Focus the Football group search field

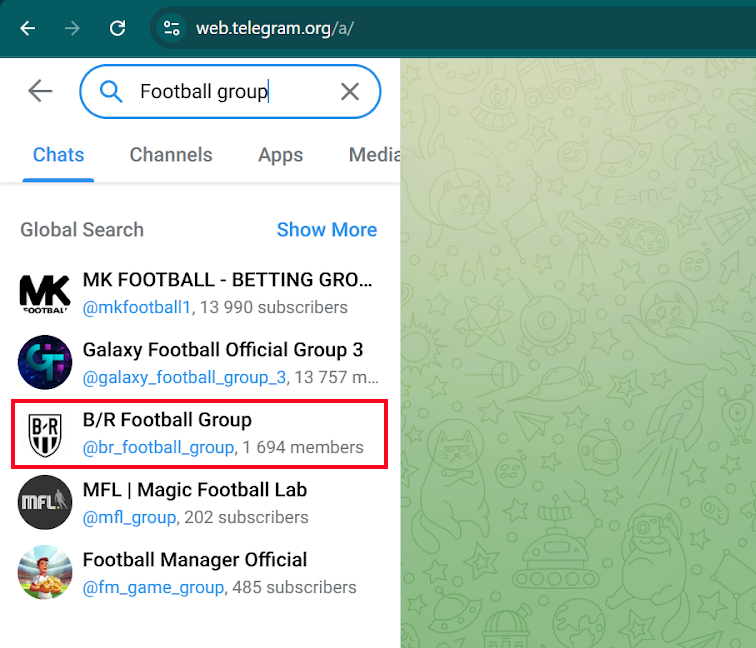click(x=230, y=91)
